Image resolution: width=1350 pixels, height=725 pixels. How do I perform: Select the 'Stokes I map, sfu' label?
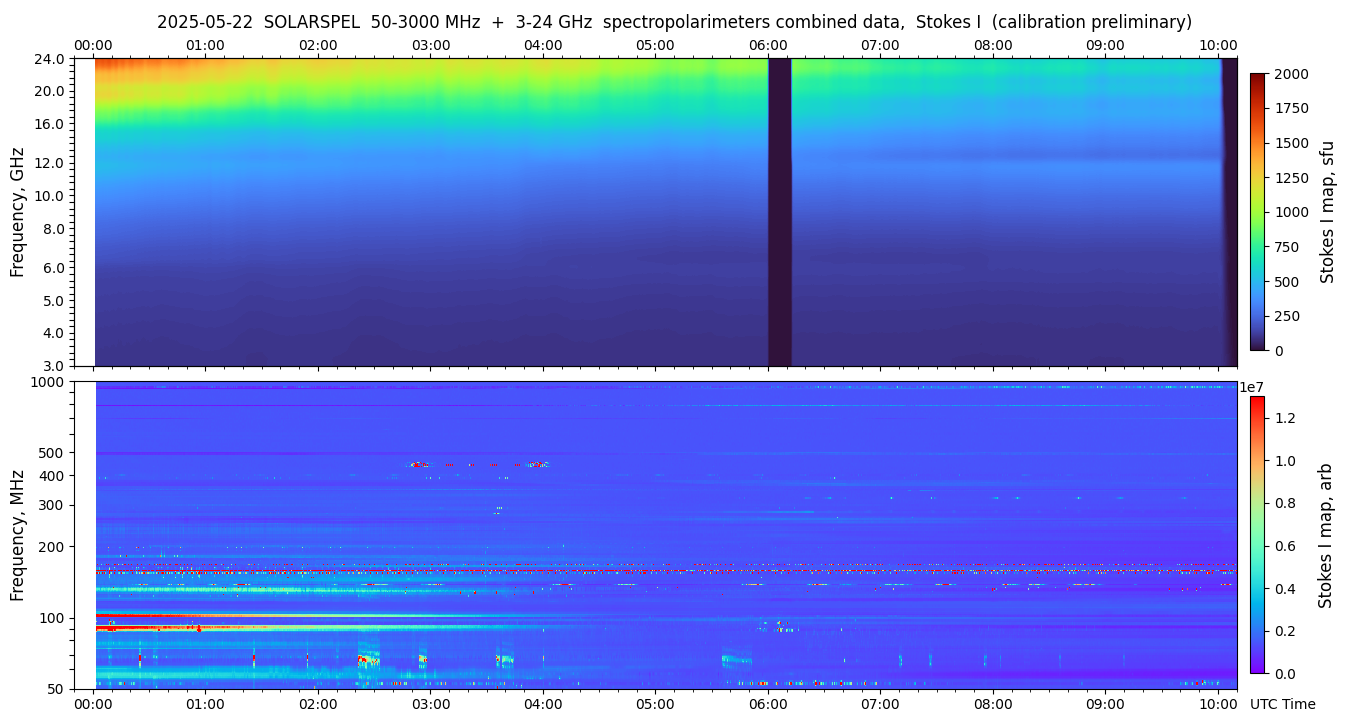tap(1328, 212)
